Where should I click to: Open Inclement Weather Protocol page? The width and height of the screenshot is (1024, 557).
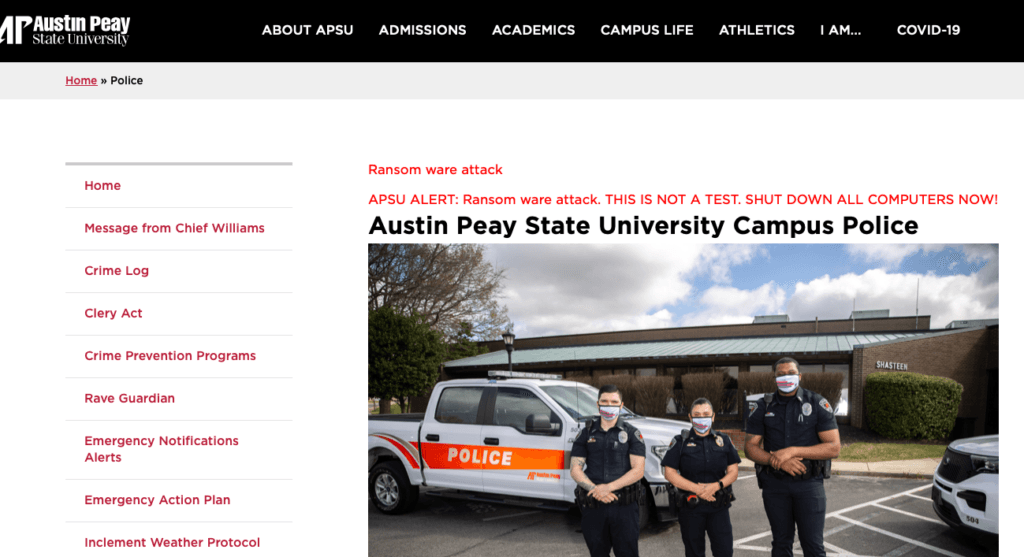point(172,542)
